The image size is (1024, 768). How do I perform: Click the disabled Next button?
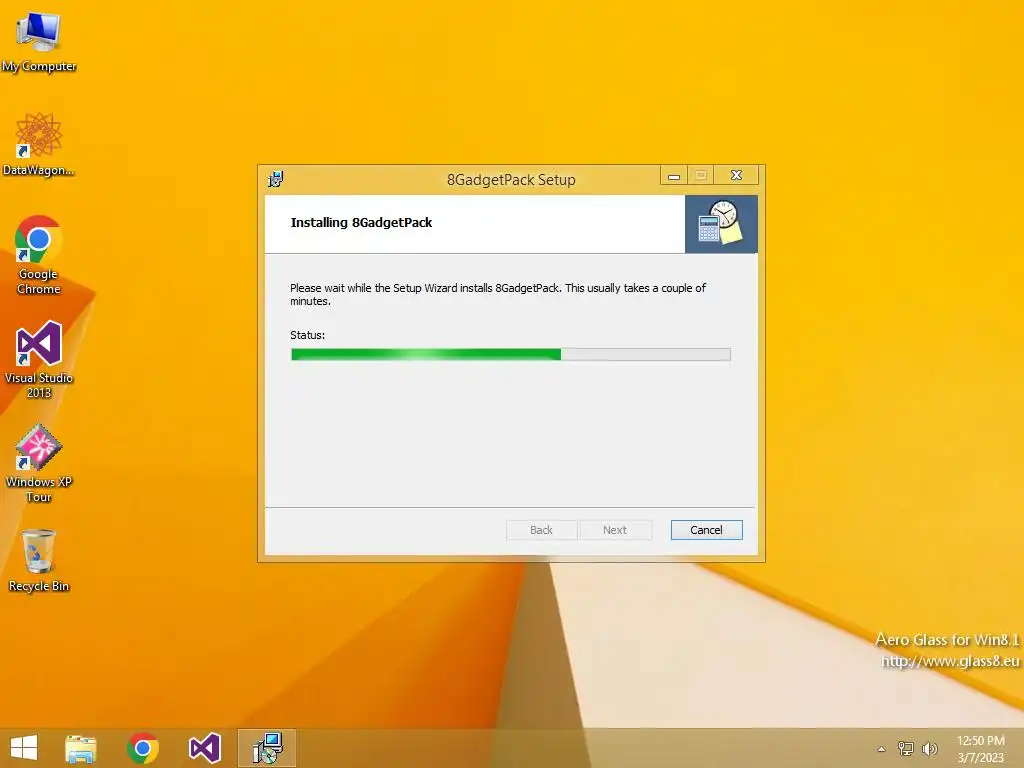[615, 530]
